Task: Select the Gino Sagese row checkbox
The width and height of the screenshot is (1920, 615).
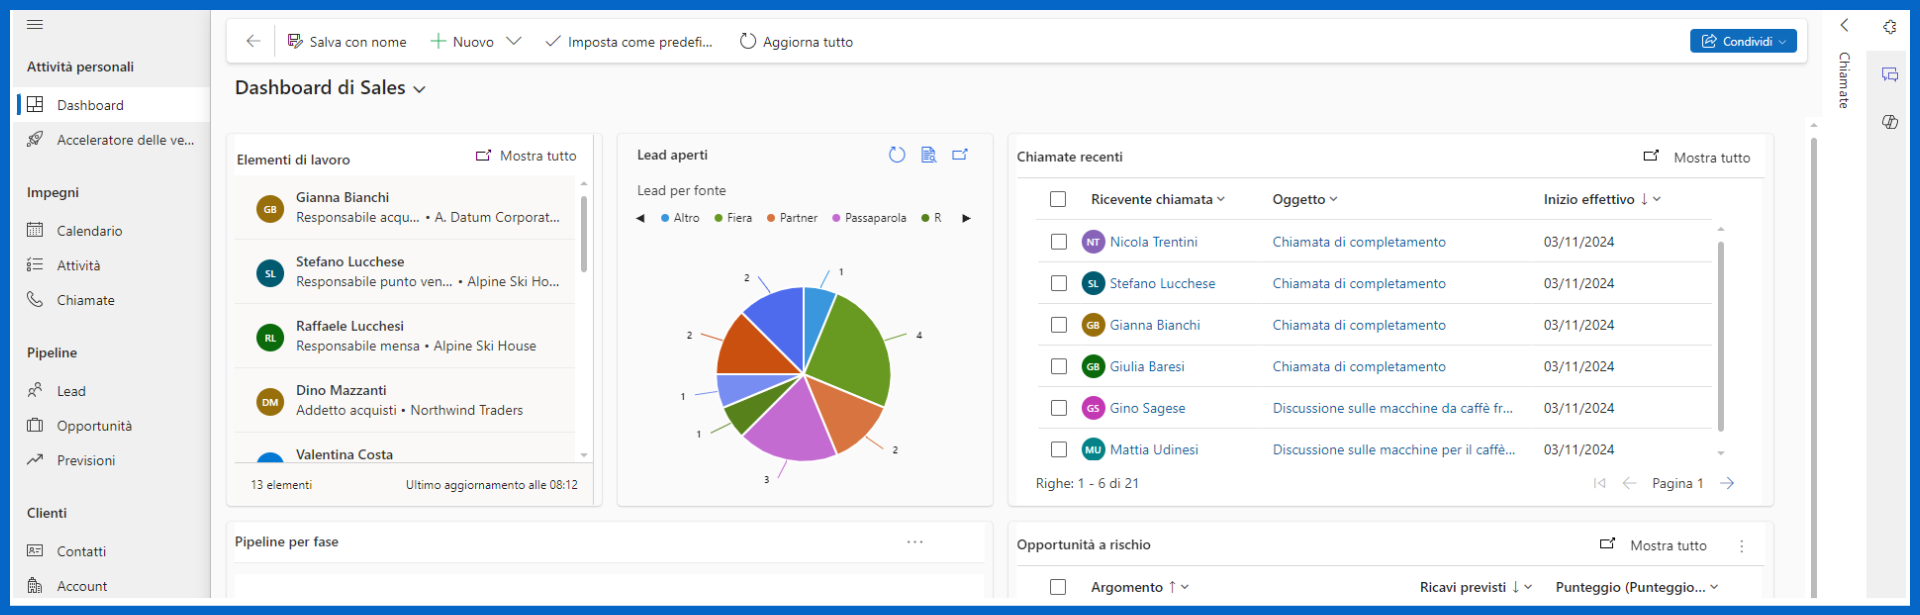Action: [x=1059, y=408]
